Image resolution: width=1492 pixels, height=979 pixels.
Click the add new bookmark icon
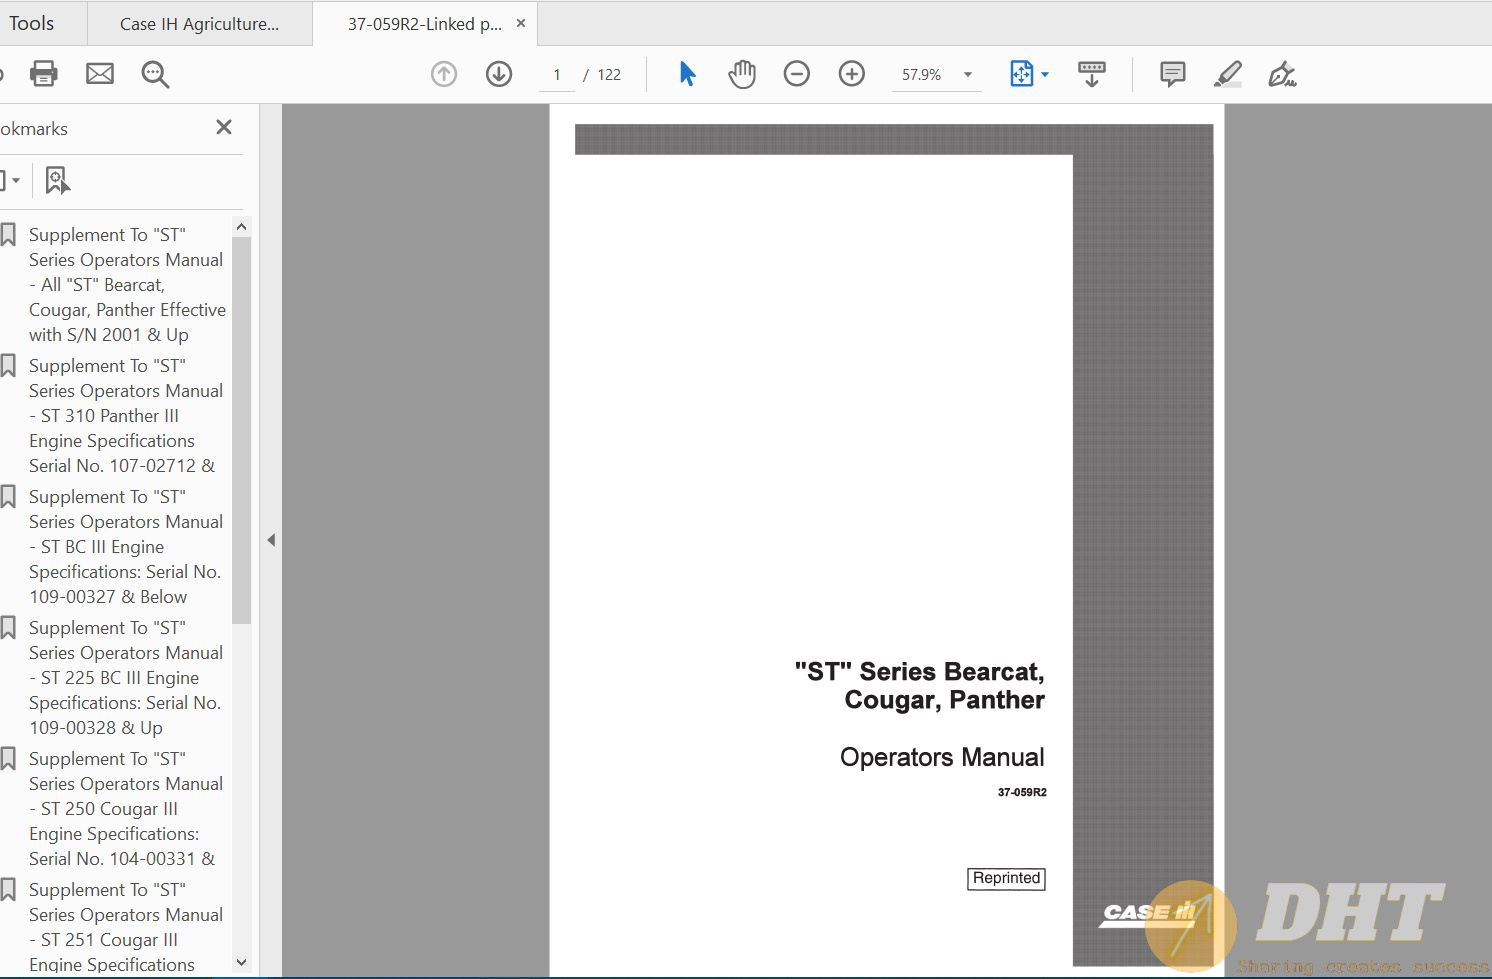pos(58,181)
